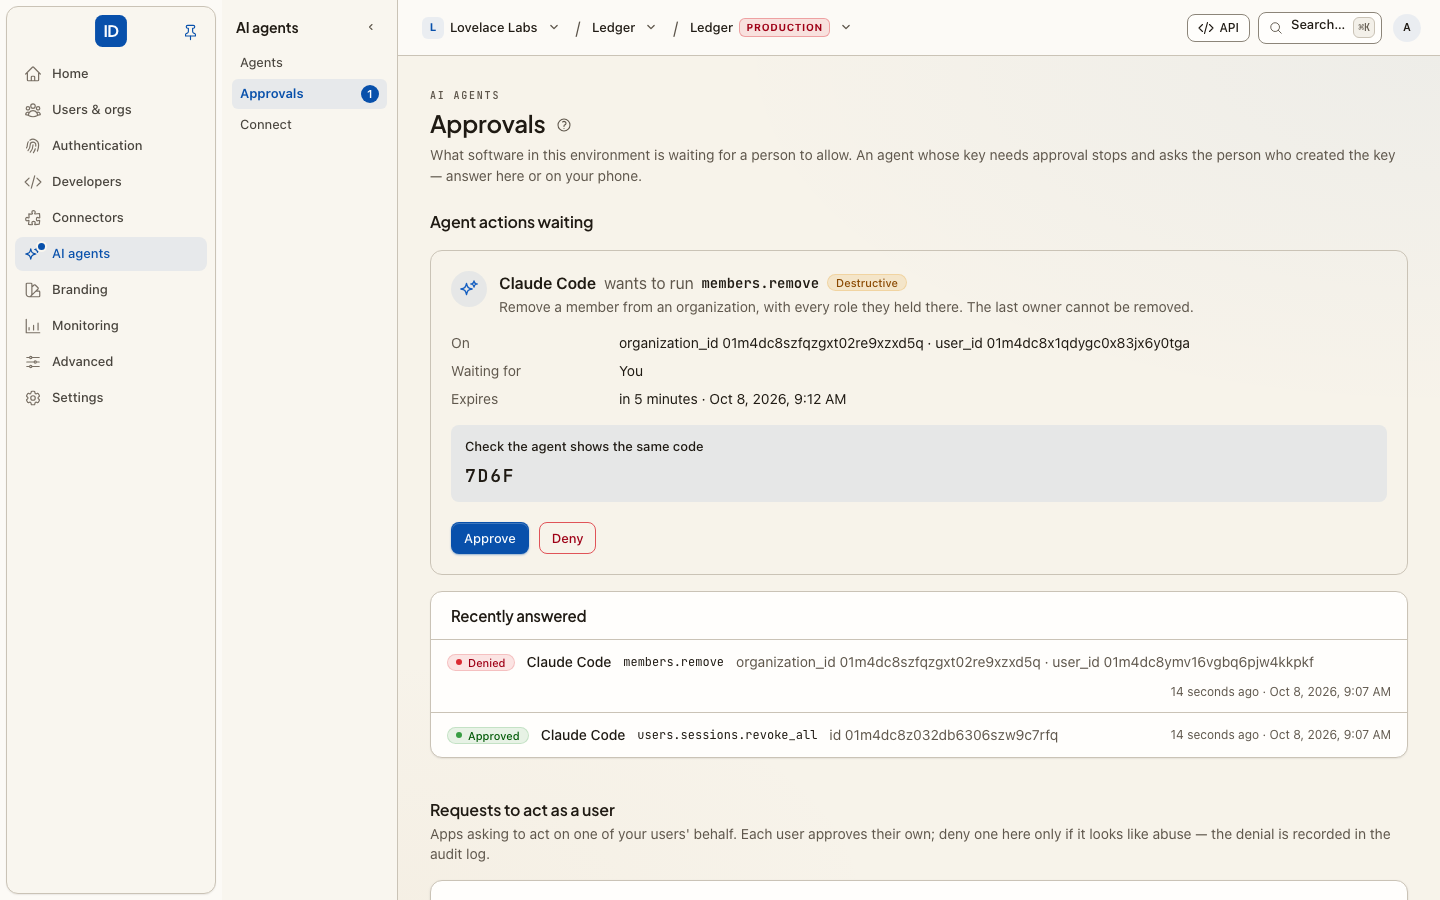Select the Approvals subpage
The image size is (1440, 900).
click(309, 94)
